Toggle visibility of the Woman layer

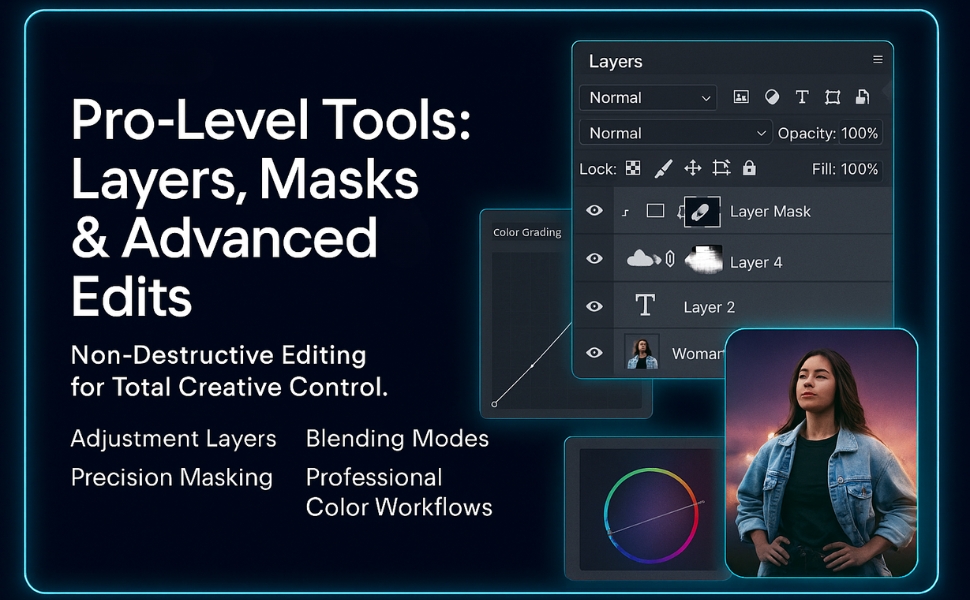click(x=595, y=352)
